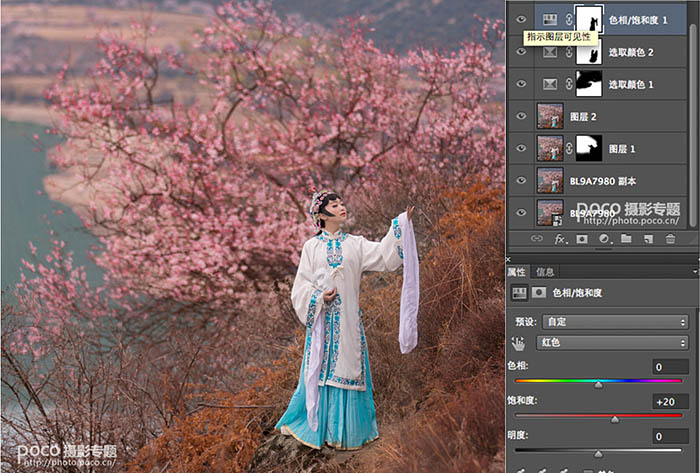Viewport: 700px width, 473px height.
Task: Unlink mask chain on 色相/饱和度 1 layer
Action: pos(569,19)
